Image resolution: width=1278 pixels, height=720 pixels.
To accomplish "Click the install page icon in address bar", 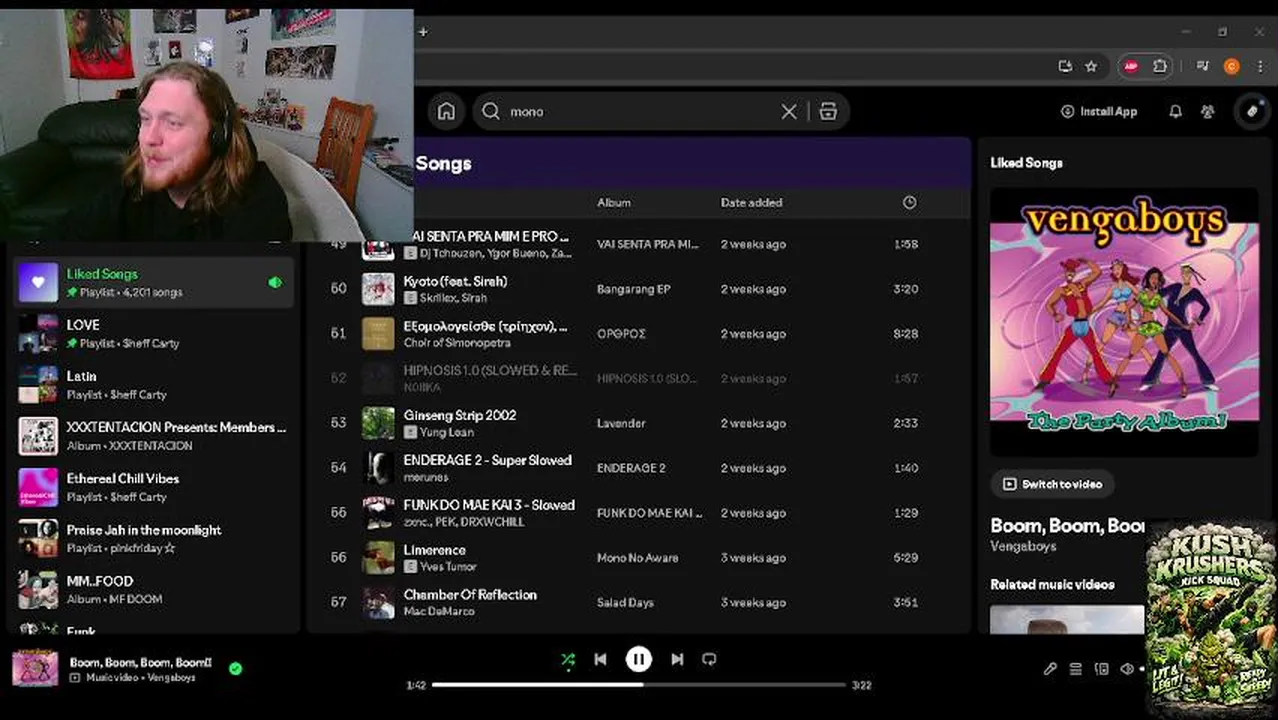I will point(1065,66).
